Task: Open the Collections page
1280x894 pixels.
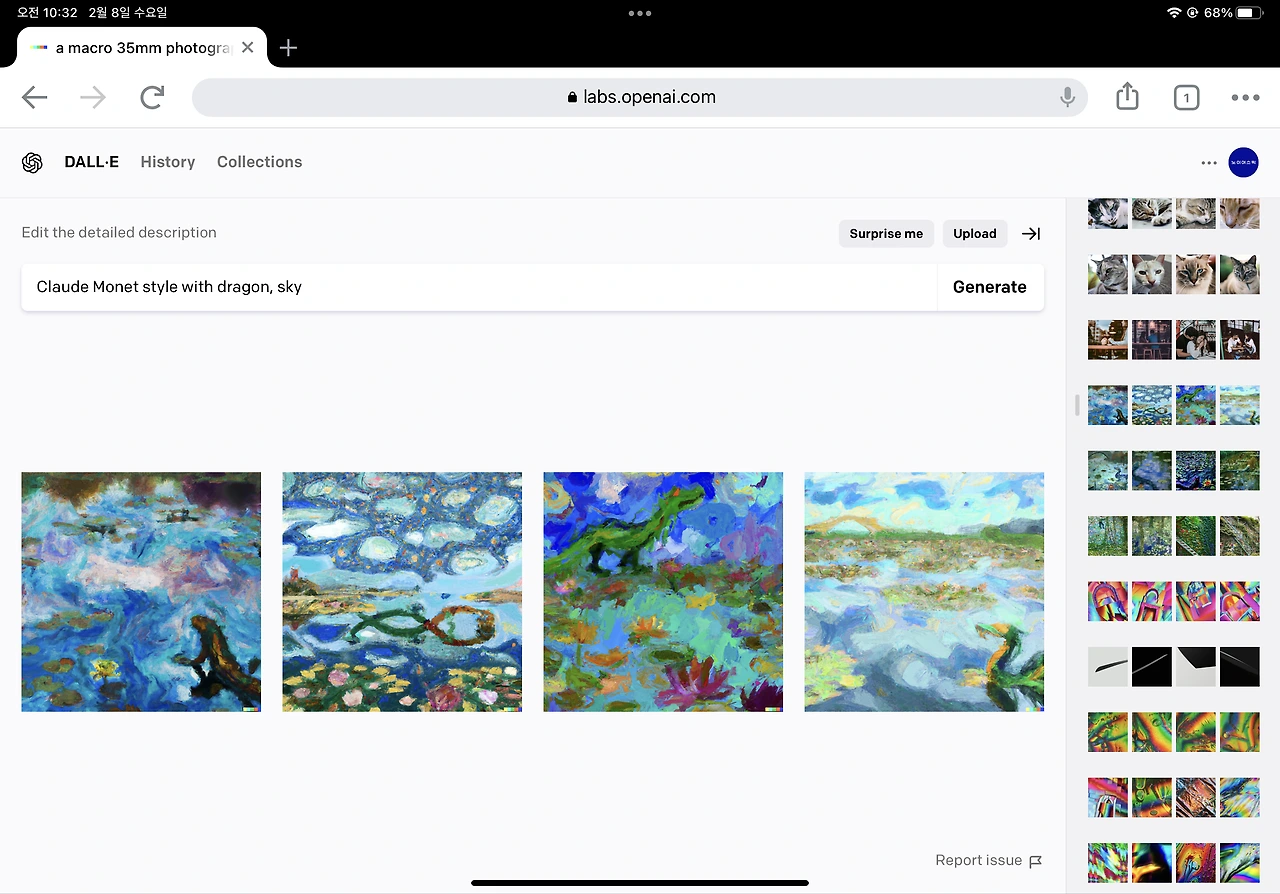Action: click(259, 162)
